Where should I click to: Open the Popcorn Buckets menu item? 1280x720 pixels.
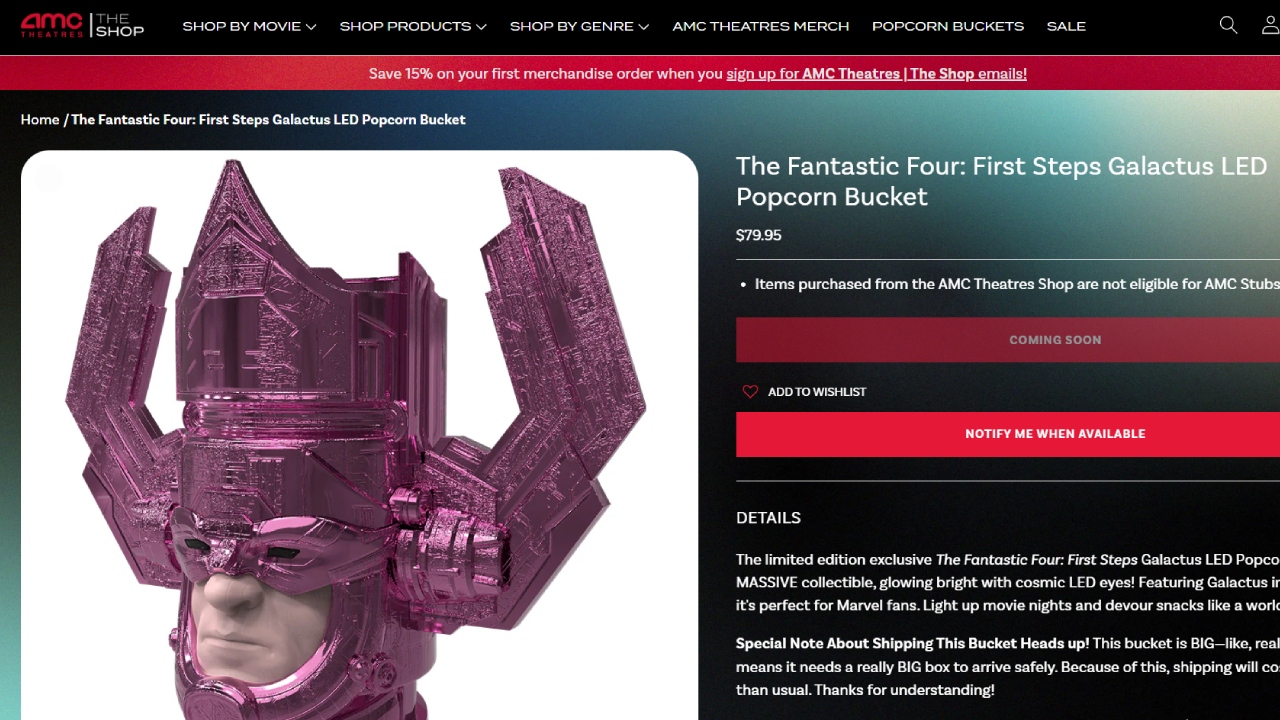tap(948, 27)
